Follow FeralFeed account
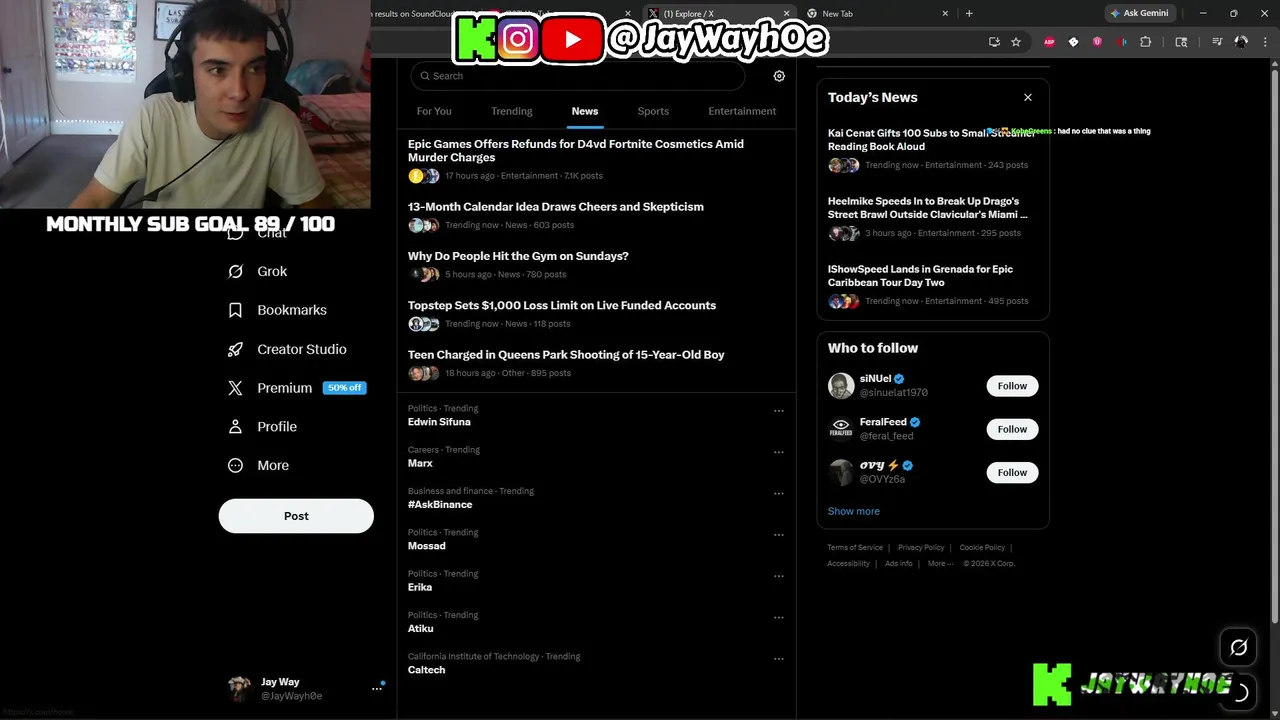The image size is (1280, 720). coord(1012,429)
